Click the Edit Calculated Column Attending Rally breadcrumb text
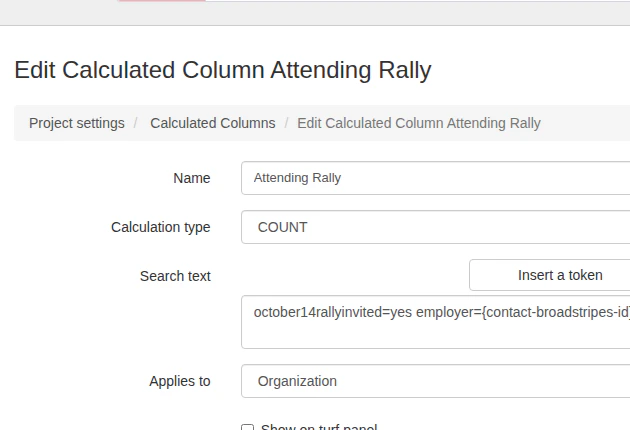The image size is (630, 430). pos(419,123)
